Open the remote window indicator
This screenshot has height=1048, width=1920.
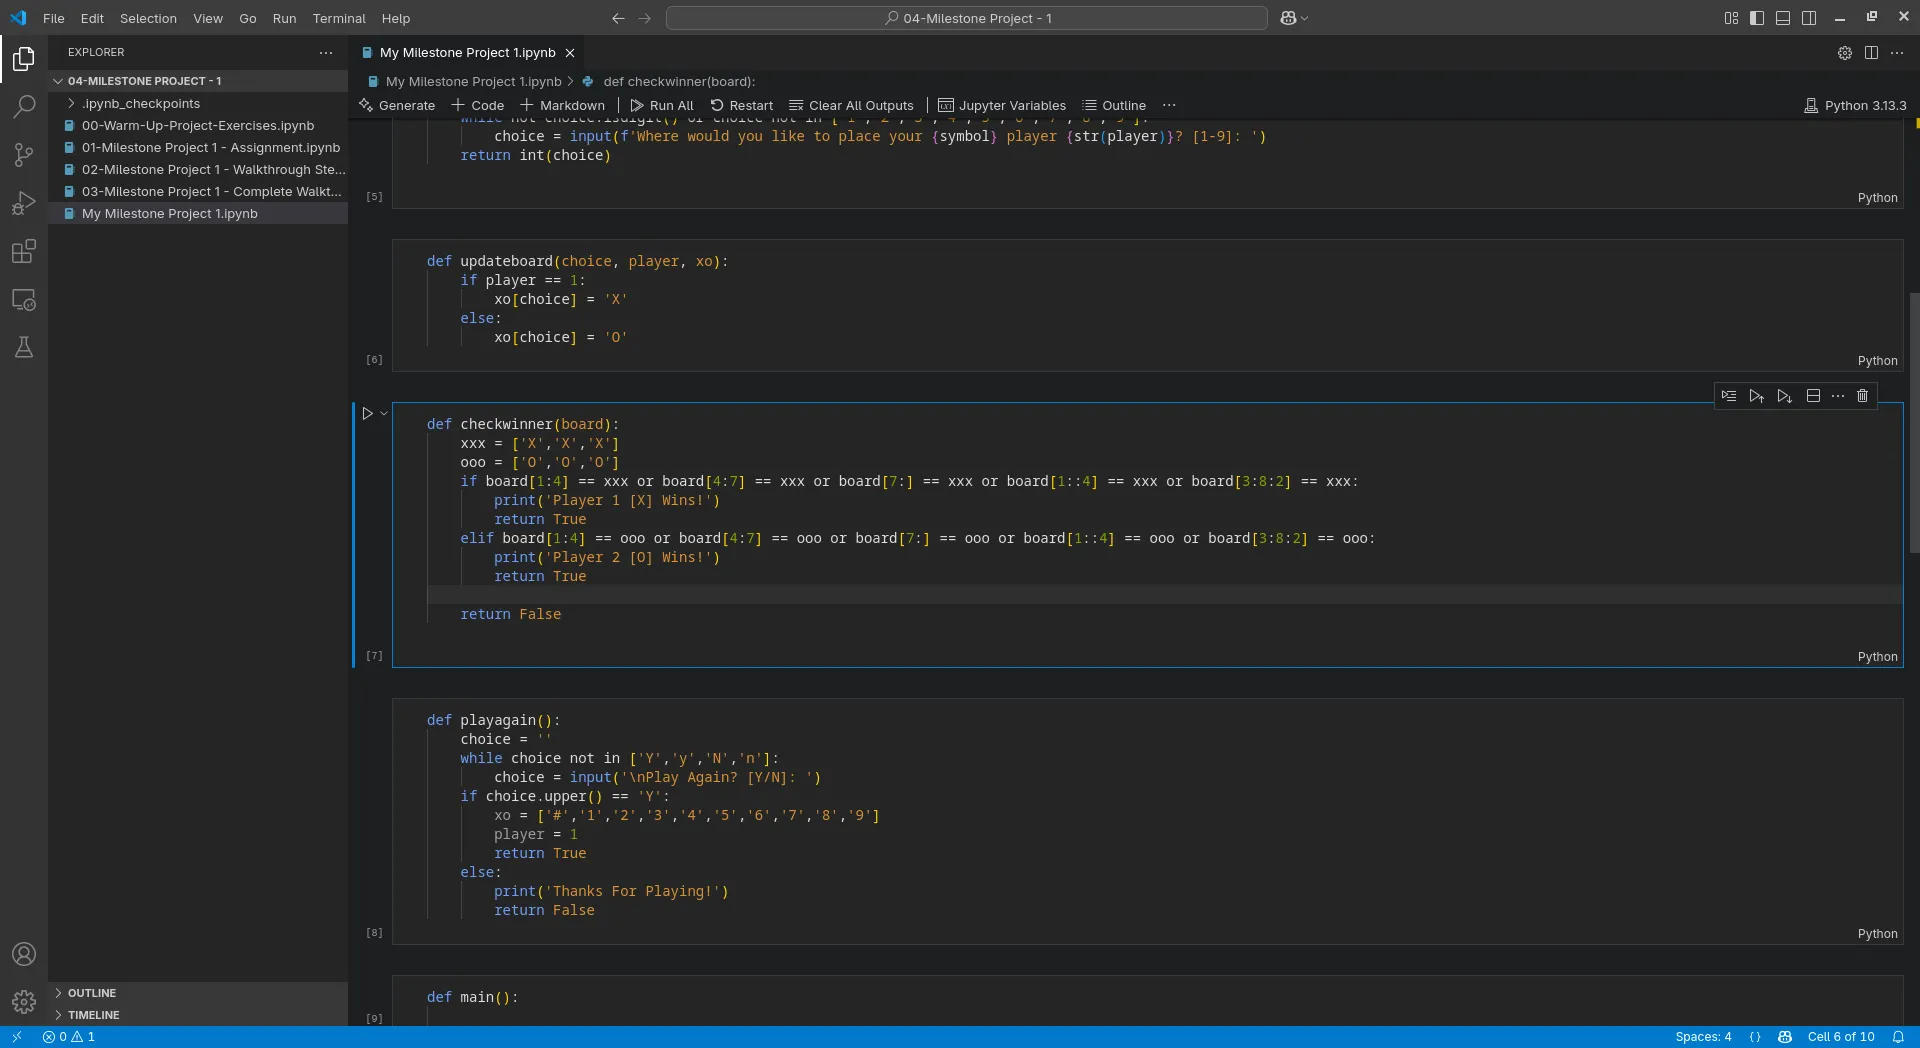point(17,1037)
